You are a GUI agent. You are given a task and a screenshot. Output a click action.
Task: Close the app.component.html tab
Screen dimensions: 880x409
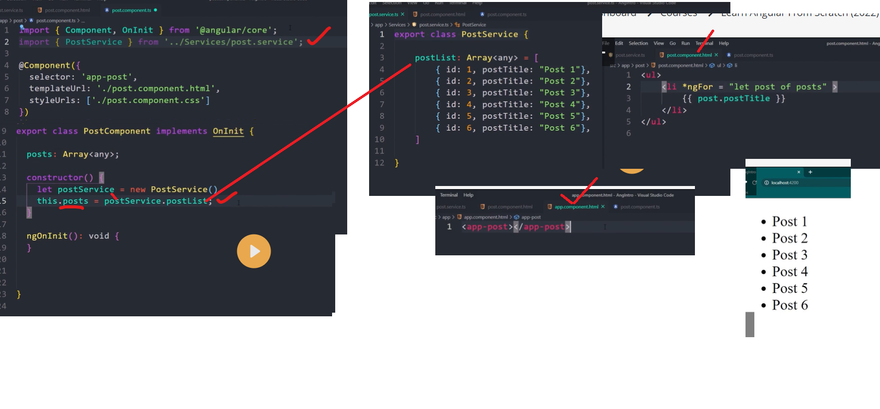603,206
